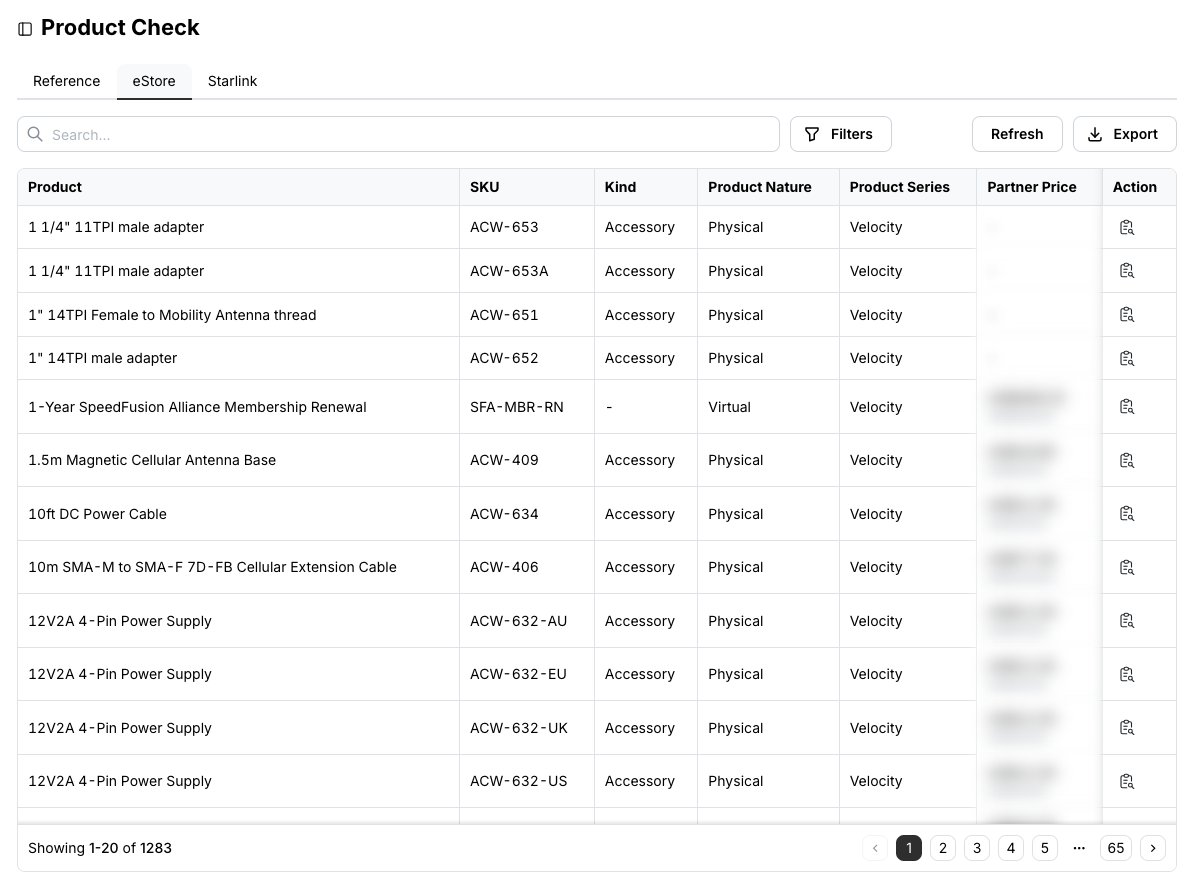Focus the Search input field
The image size is (1194, 884).
398,134
